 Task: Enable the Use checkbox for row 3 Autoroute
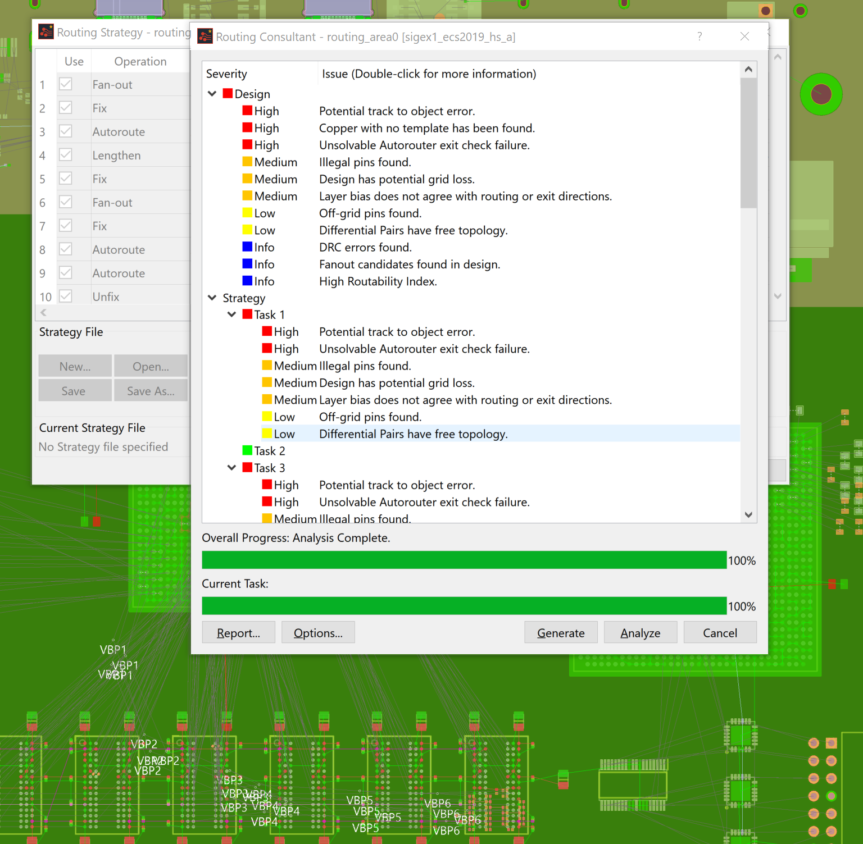click(66, 131)
